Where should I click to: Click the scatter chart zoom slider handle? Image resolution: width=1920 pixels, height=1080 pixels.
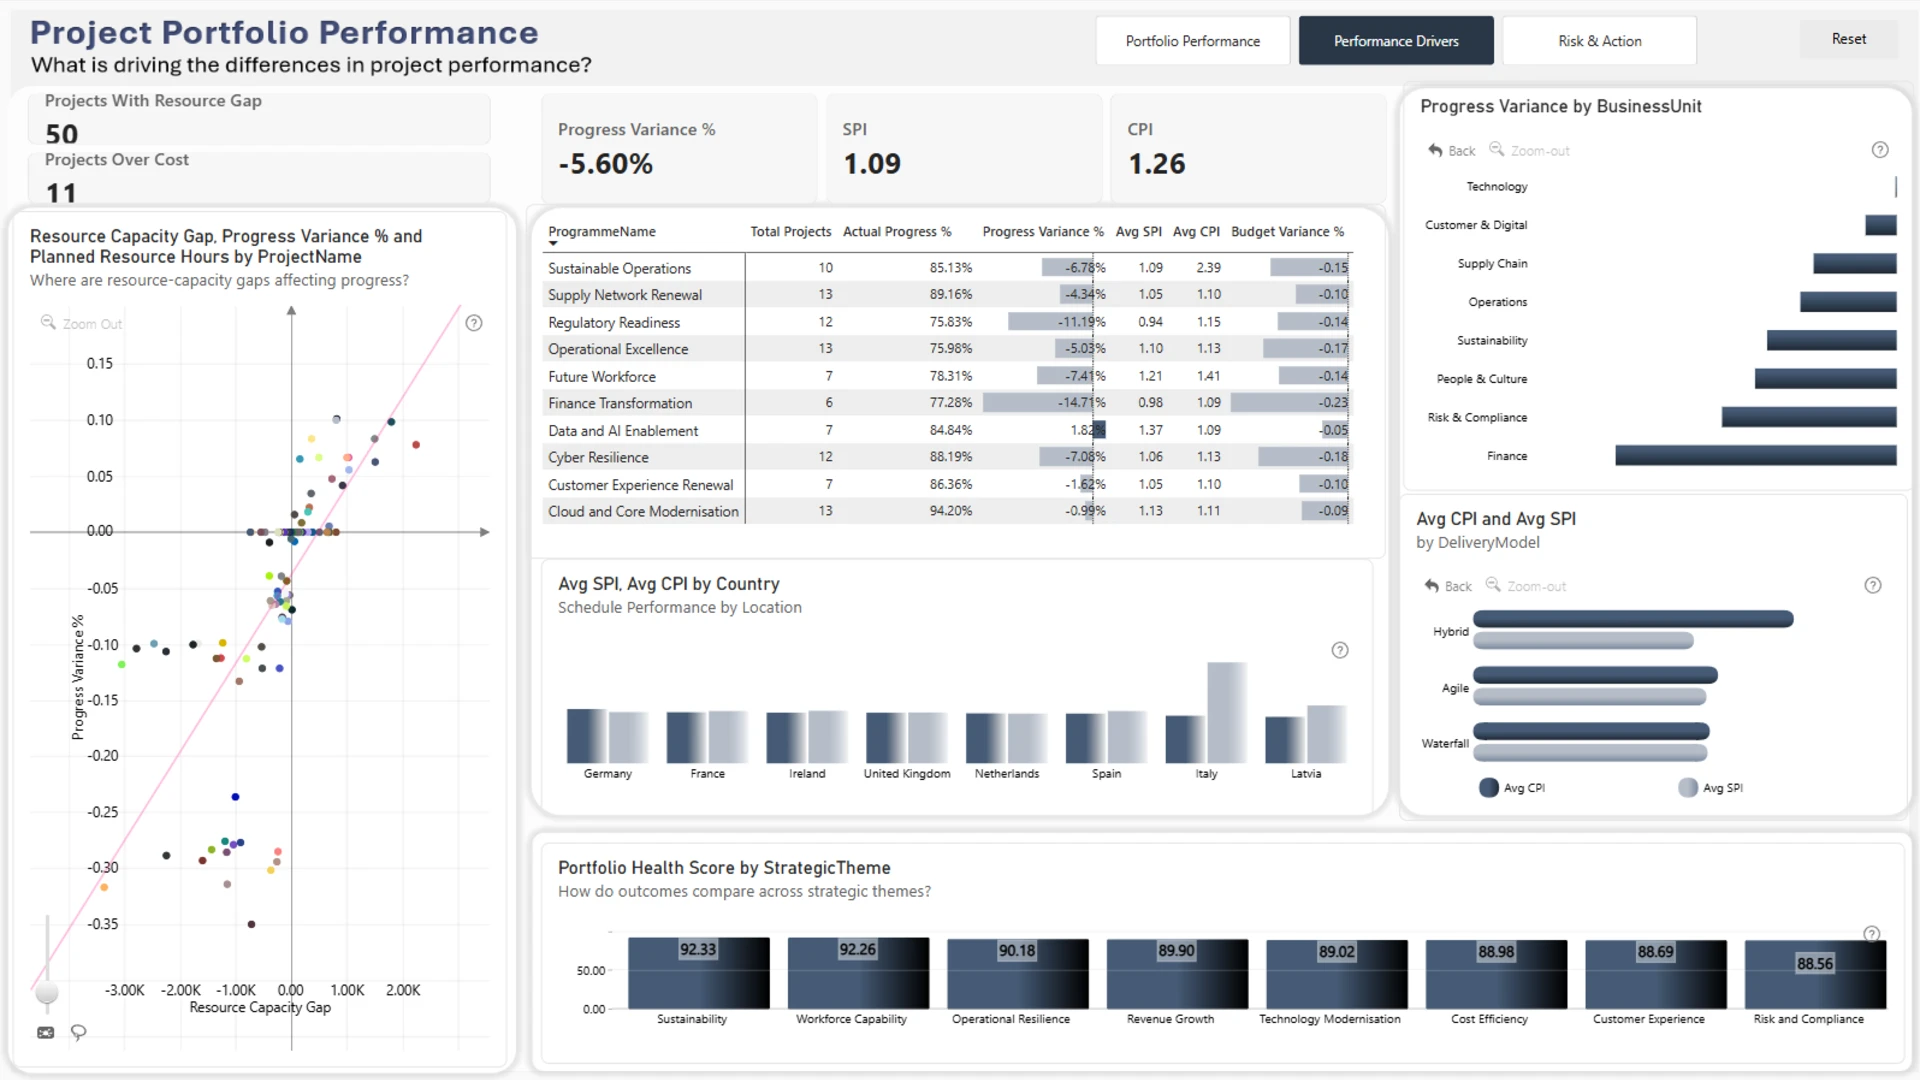click(47, 993)
